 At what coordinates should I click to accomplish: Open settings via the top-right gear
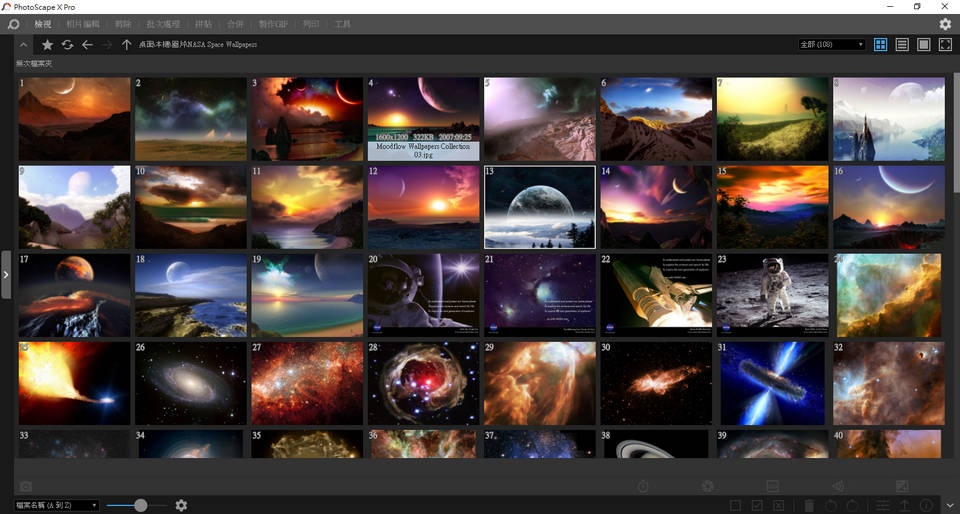[945, 24]
